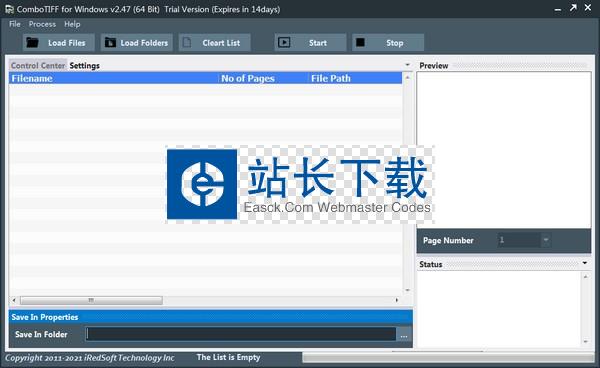Screen dimensions: 600x368
Task: Browse for Save In Folder with ellipsis button
Action: coord(404,334)
